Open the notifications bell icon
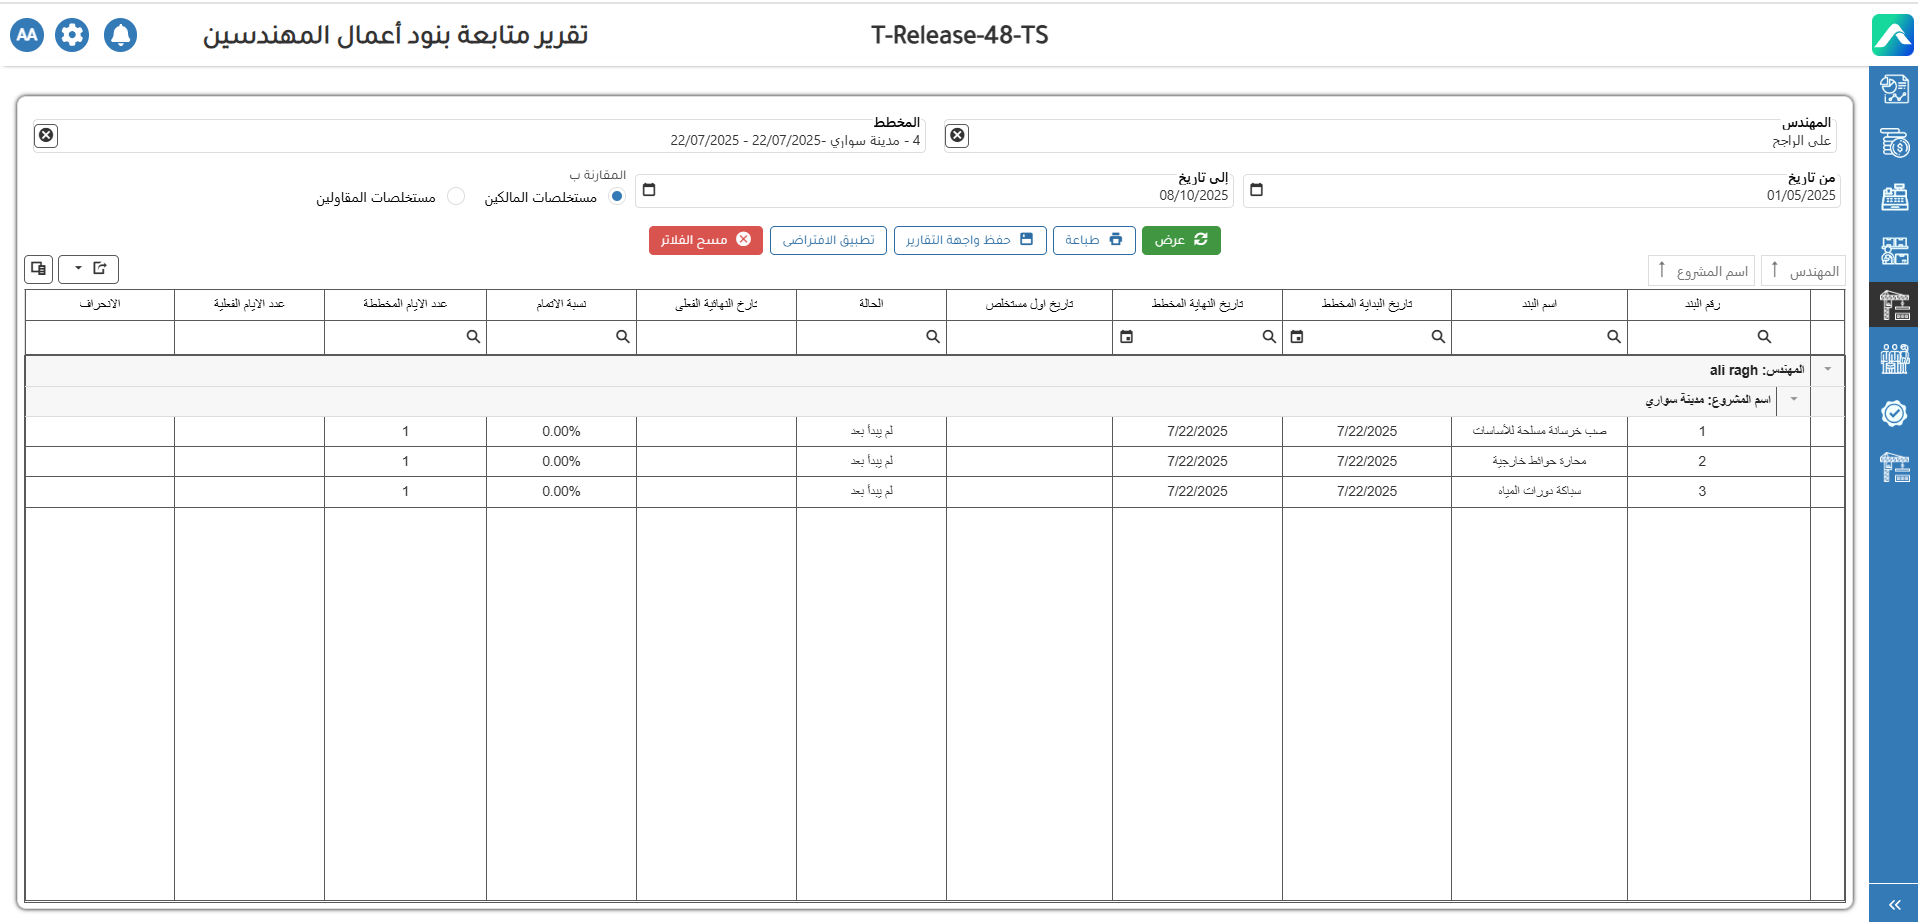1918x922 pixels. pos(120,35)
